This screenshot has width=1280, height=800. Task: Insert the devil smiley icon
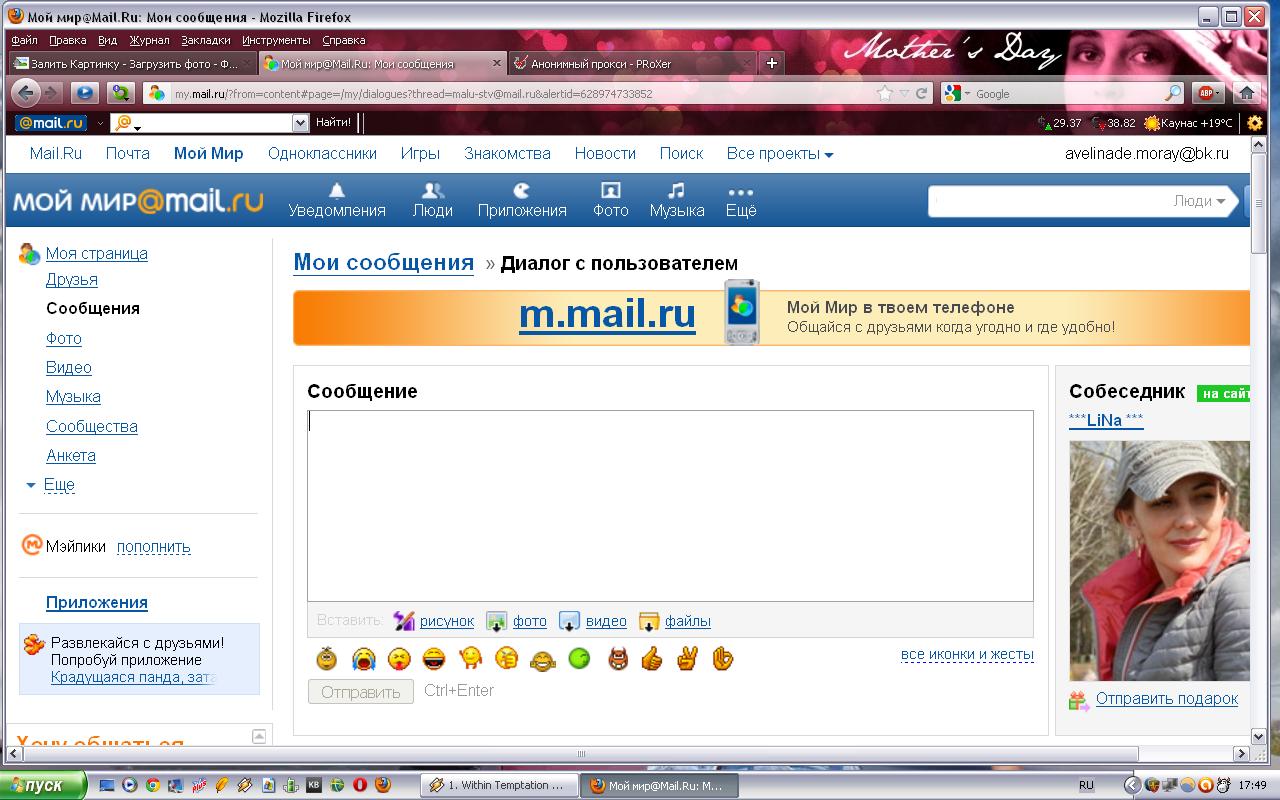pyautogui.click(x=618, y=659)
